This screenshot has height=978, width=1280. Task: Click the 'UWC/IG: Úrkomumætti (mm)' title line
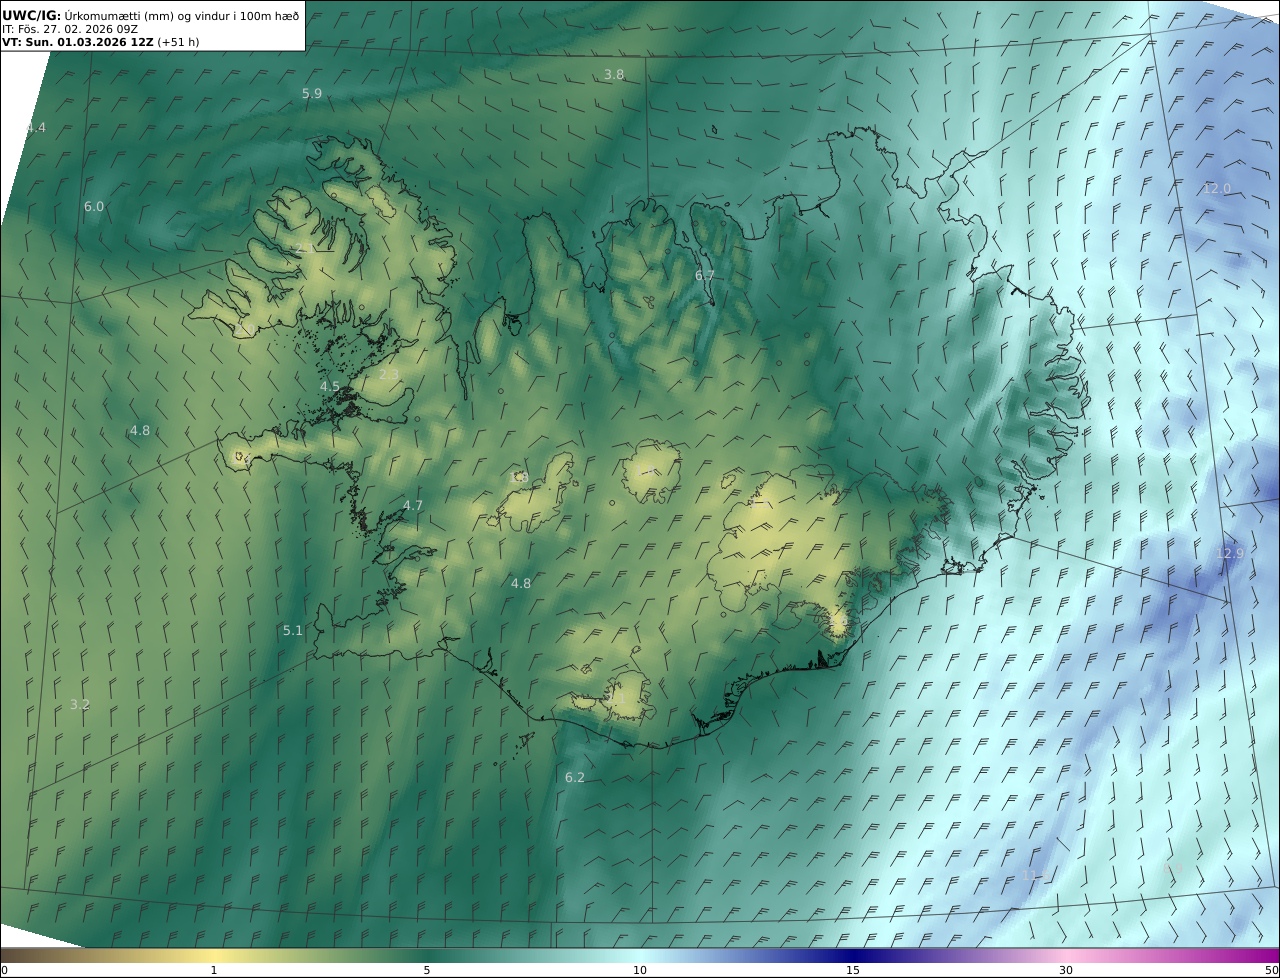click(150, 15)
